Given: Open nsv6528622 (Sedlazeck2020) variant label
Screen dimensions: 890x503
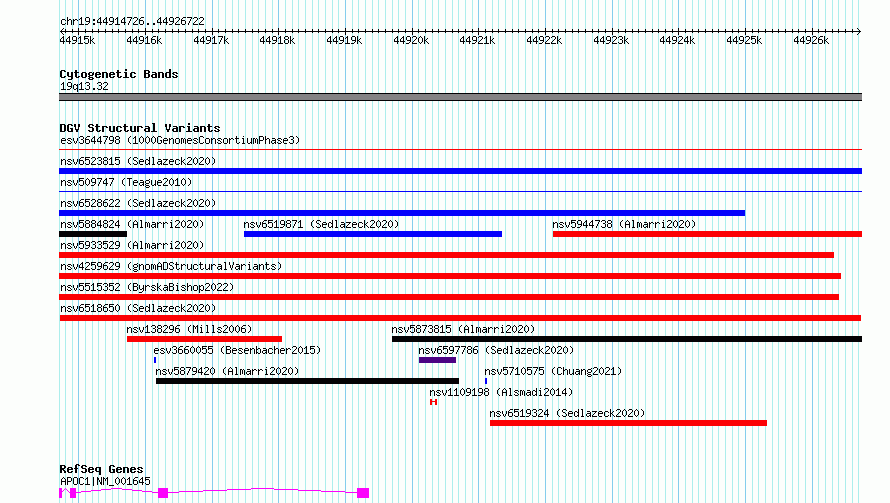Looking at the screenshot, I should click(138, 203).
